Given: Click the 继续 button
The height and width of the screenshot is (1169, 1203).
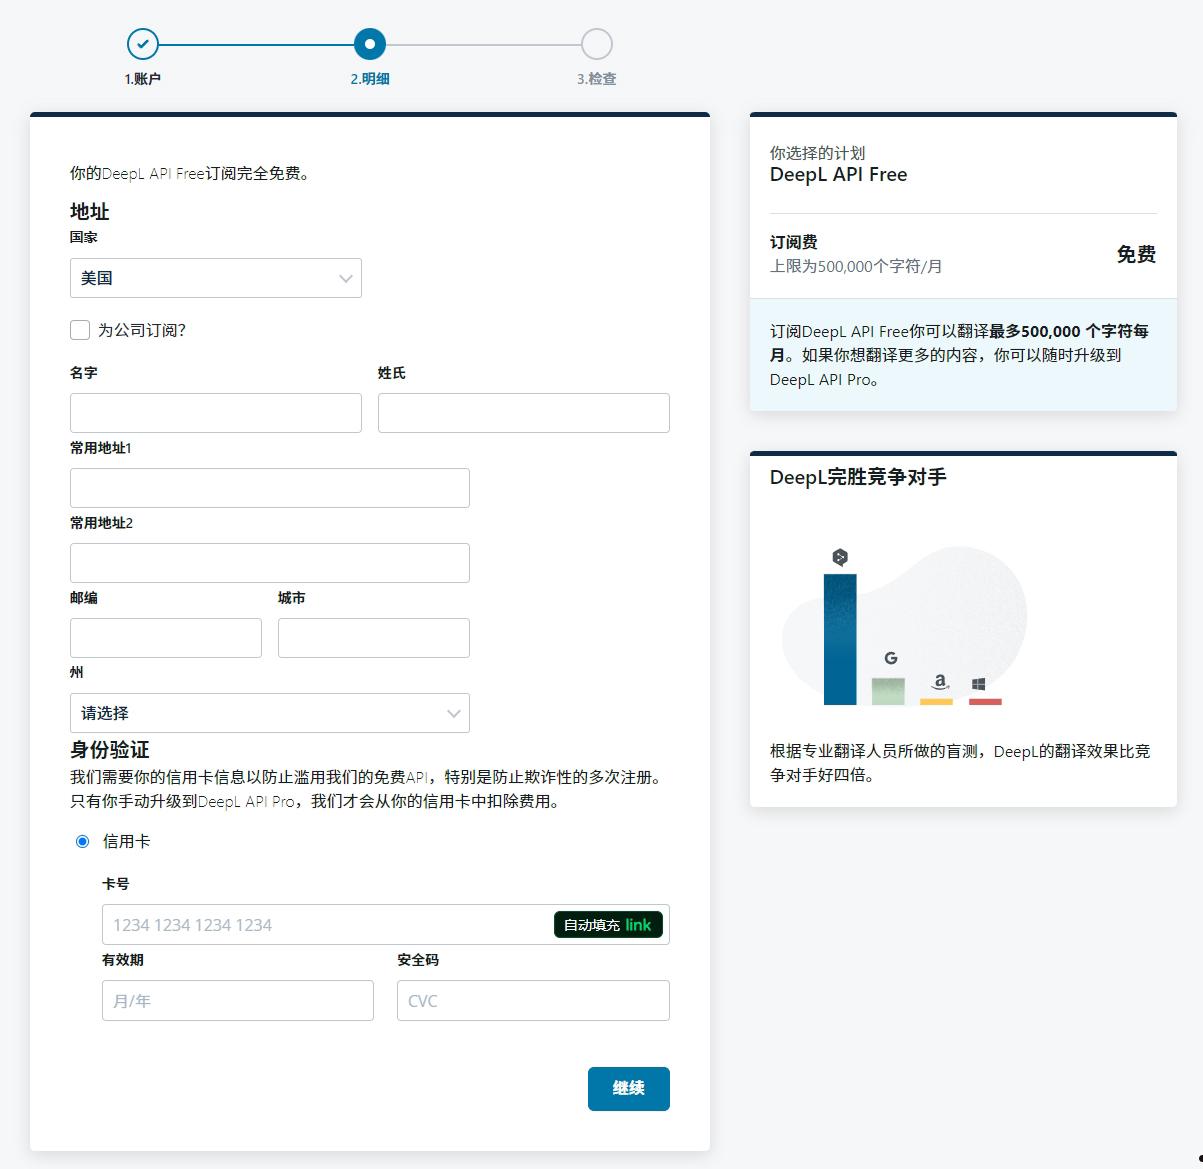Looking at the screenshot, I should [629, 1088].
